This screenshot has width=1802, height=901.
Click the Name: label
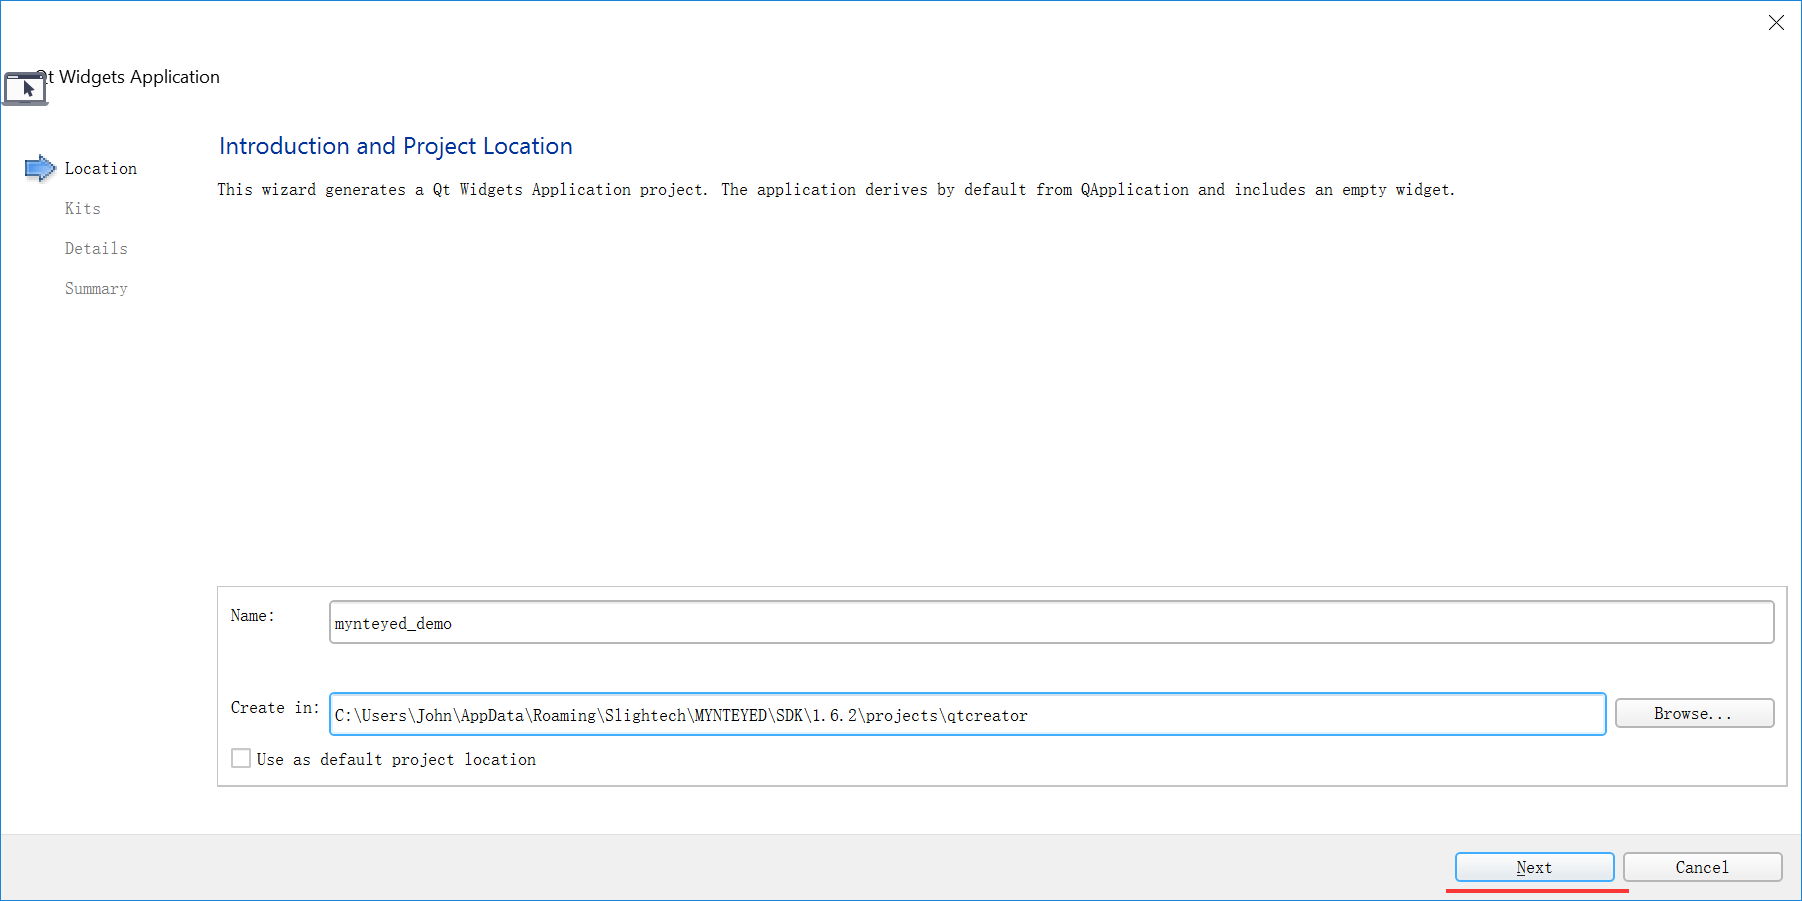tap(252, 616)
